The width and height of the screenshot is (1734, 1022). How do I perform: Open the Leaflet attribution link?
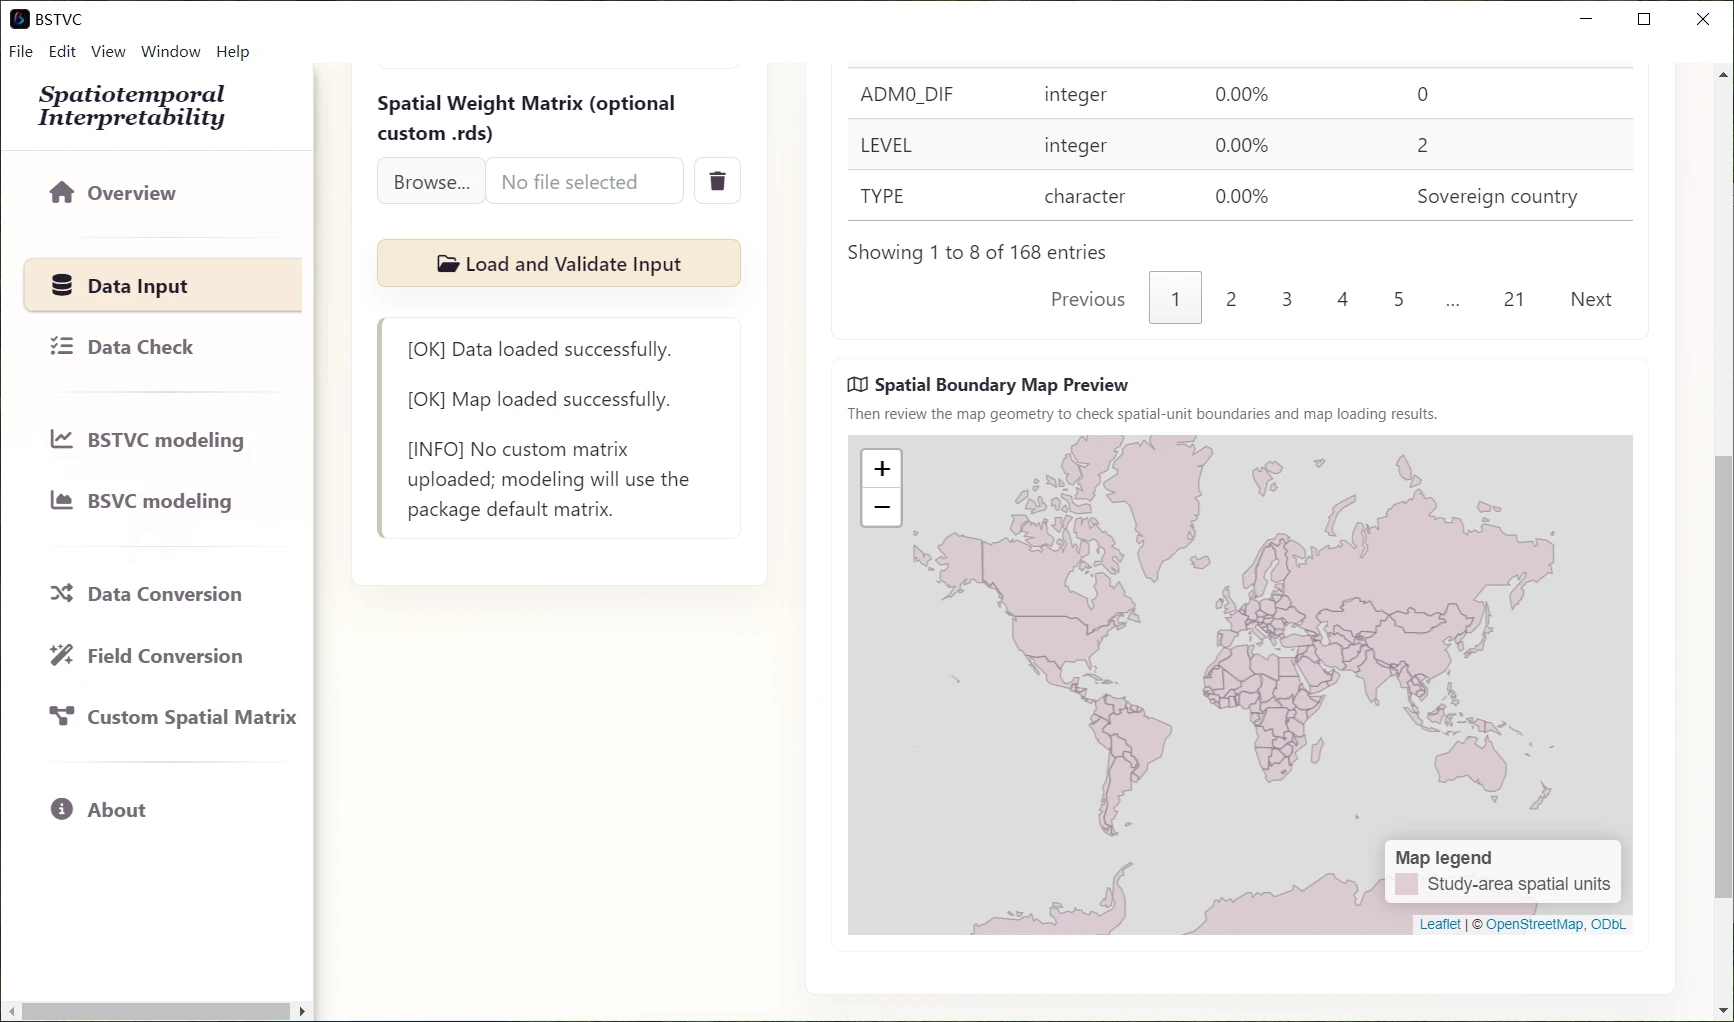(1440, 925)
